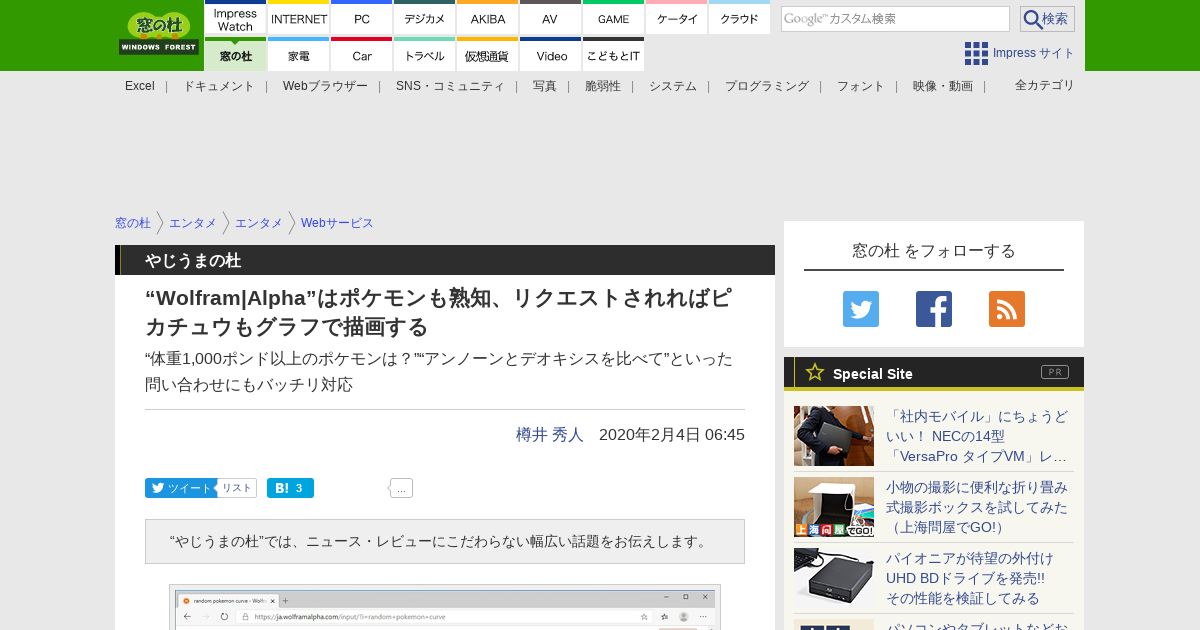
Task: Go to the SNS・コミュニティ category
Action: [450, 86]
